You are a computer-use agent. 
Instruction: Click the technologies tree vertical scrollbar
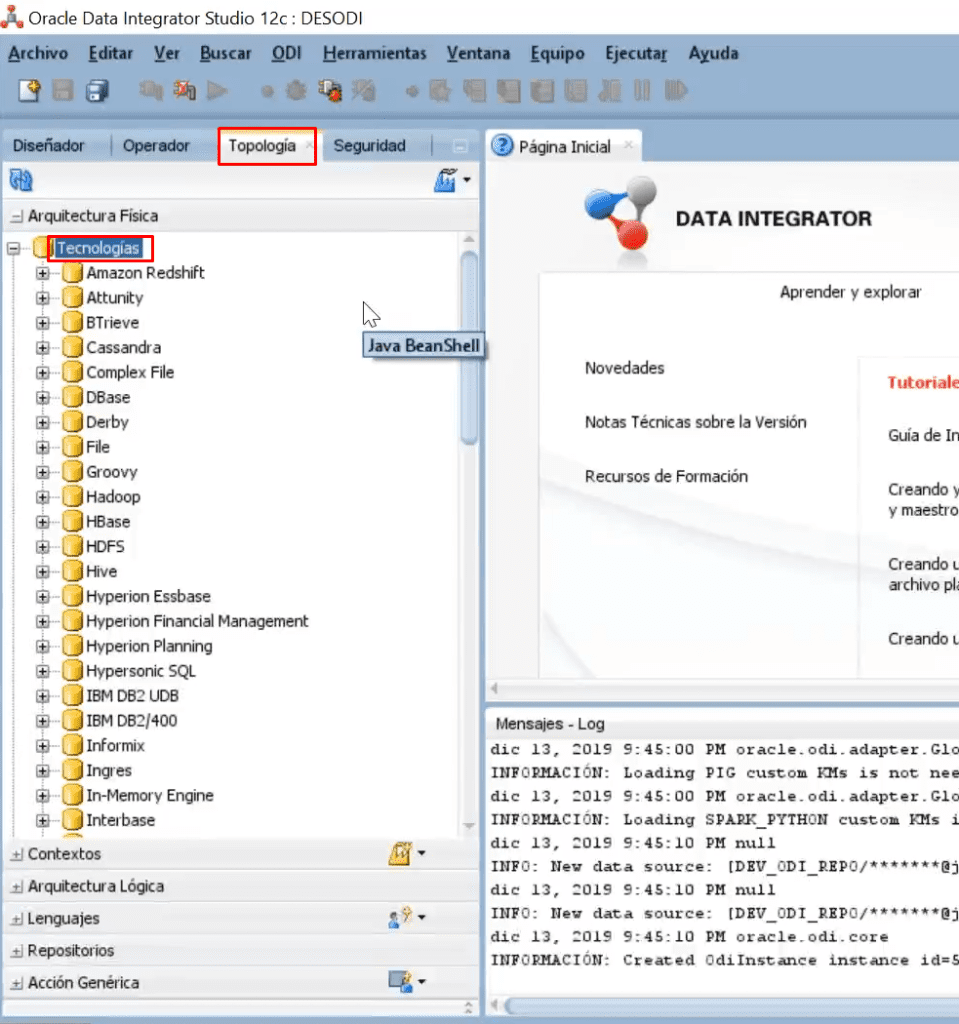coord(468,348)
